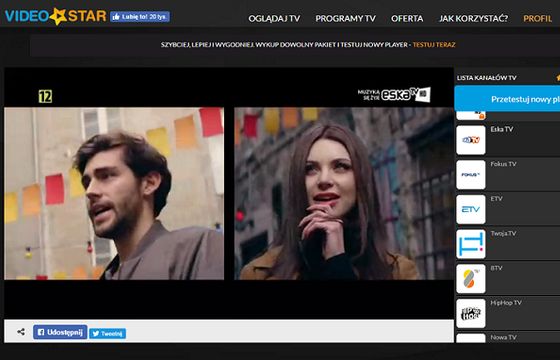Click the 8TV channel name
The image size is (560, 360).
tap(496, 268)
